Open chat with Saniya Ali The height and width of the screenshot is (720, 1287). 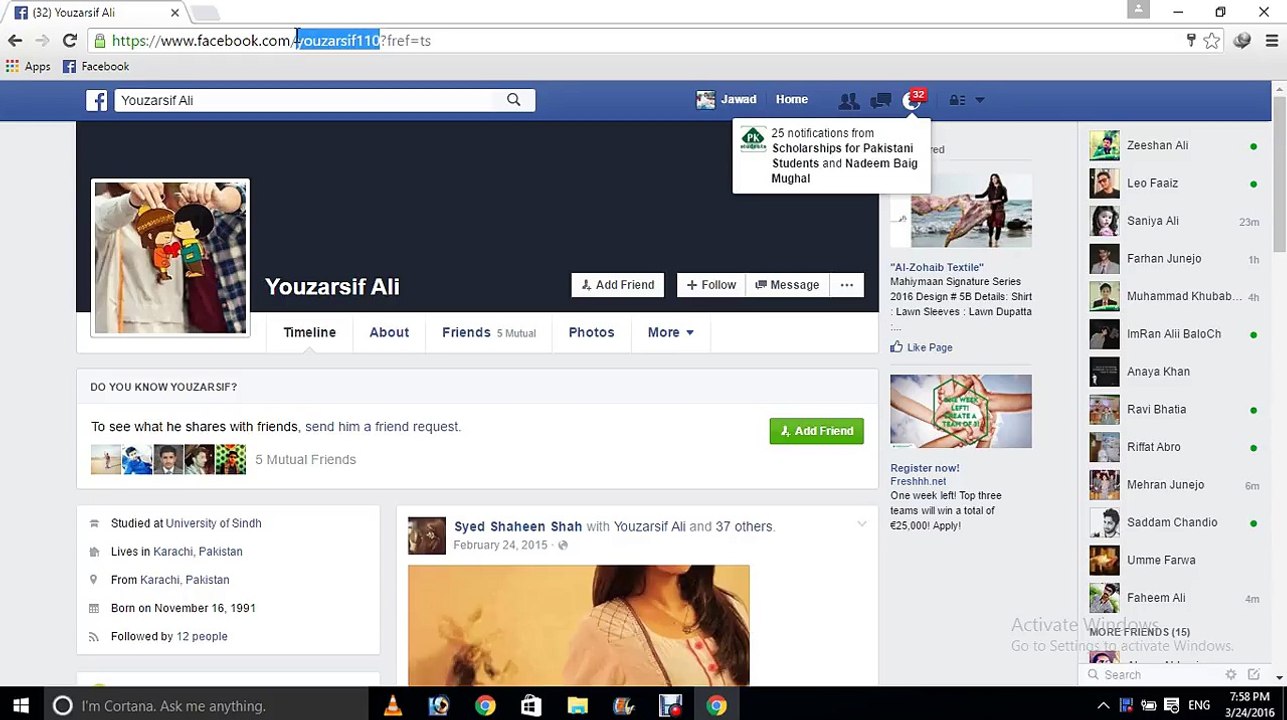1175,221
